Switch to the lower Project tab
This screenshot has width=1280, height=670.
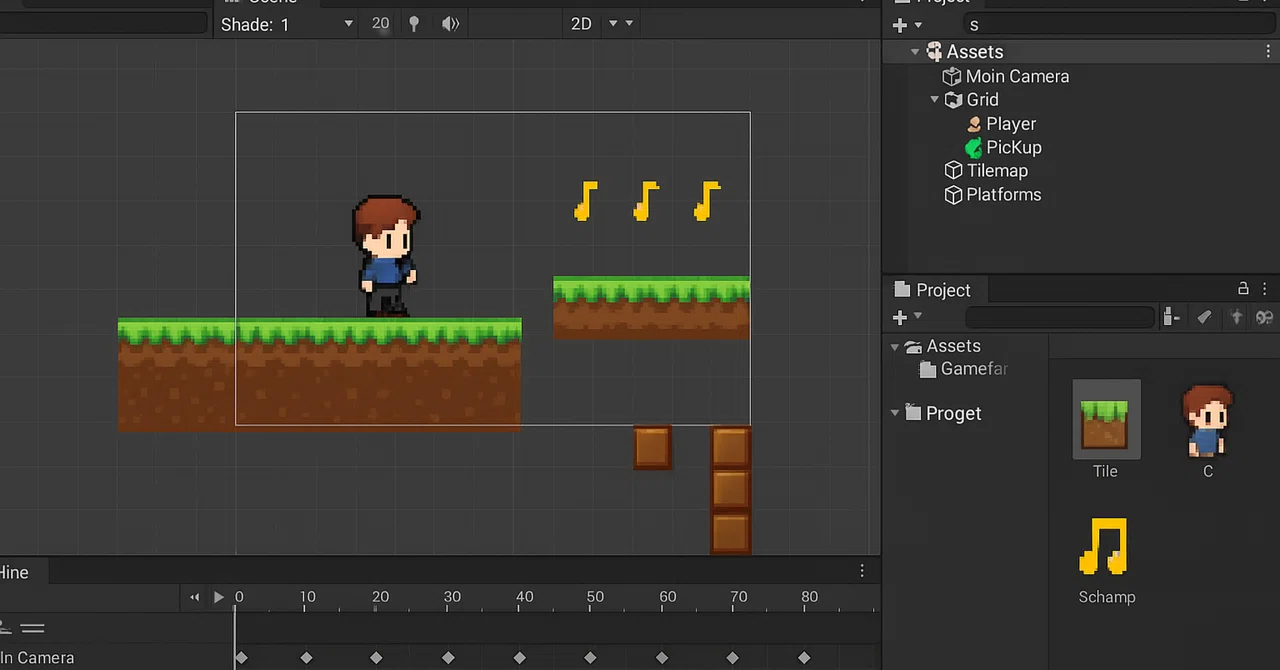click(x=932, y=290)
